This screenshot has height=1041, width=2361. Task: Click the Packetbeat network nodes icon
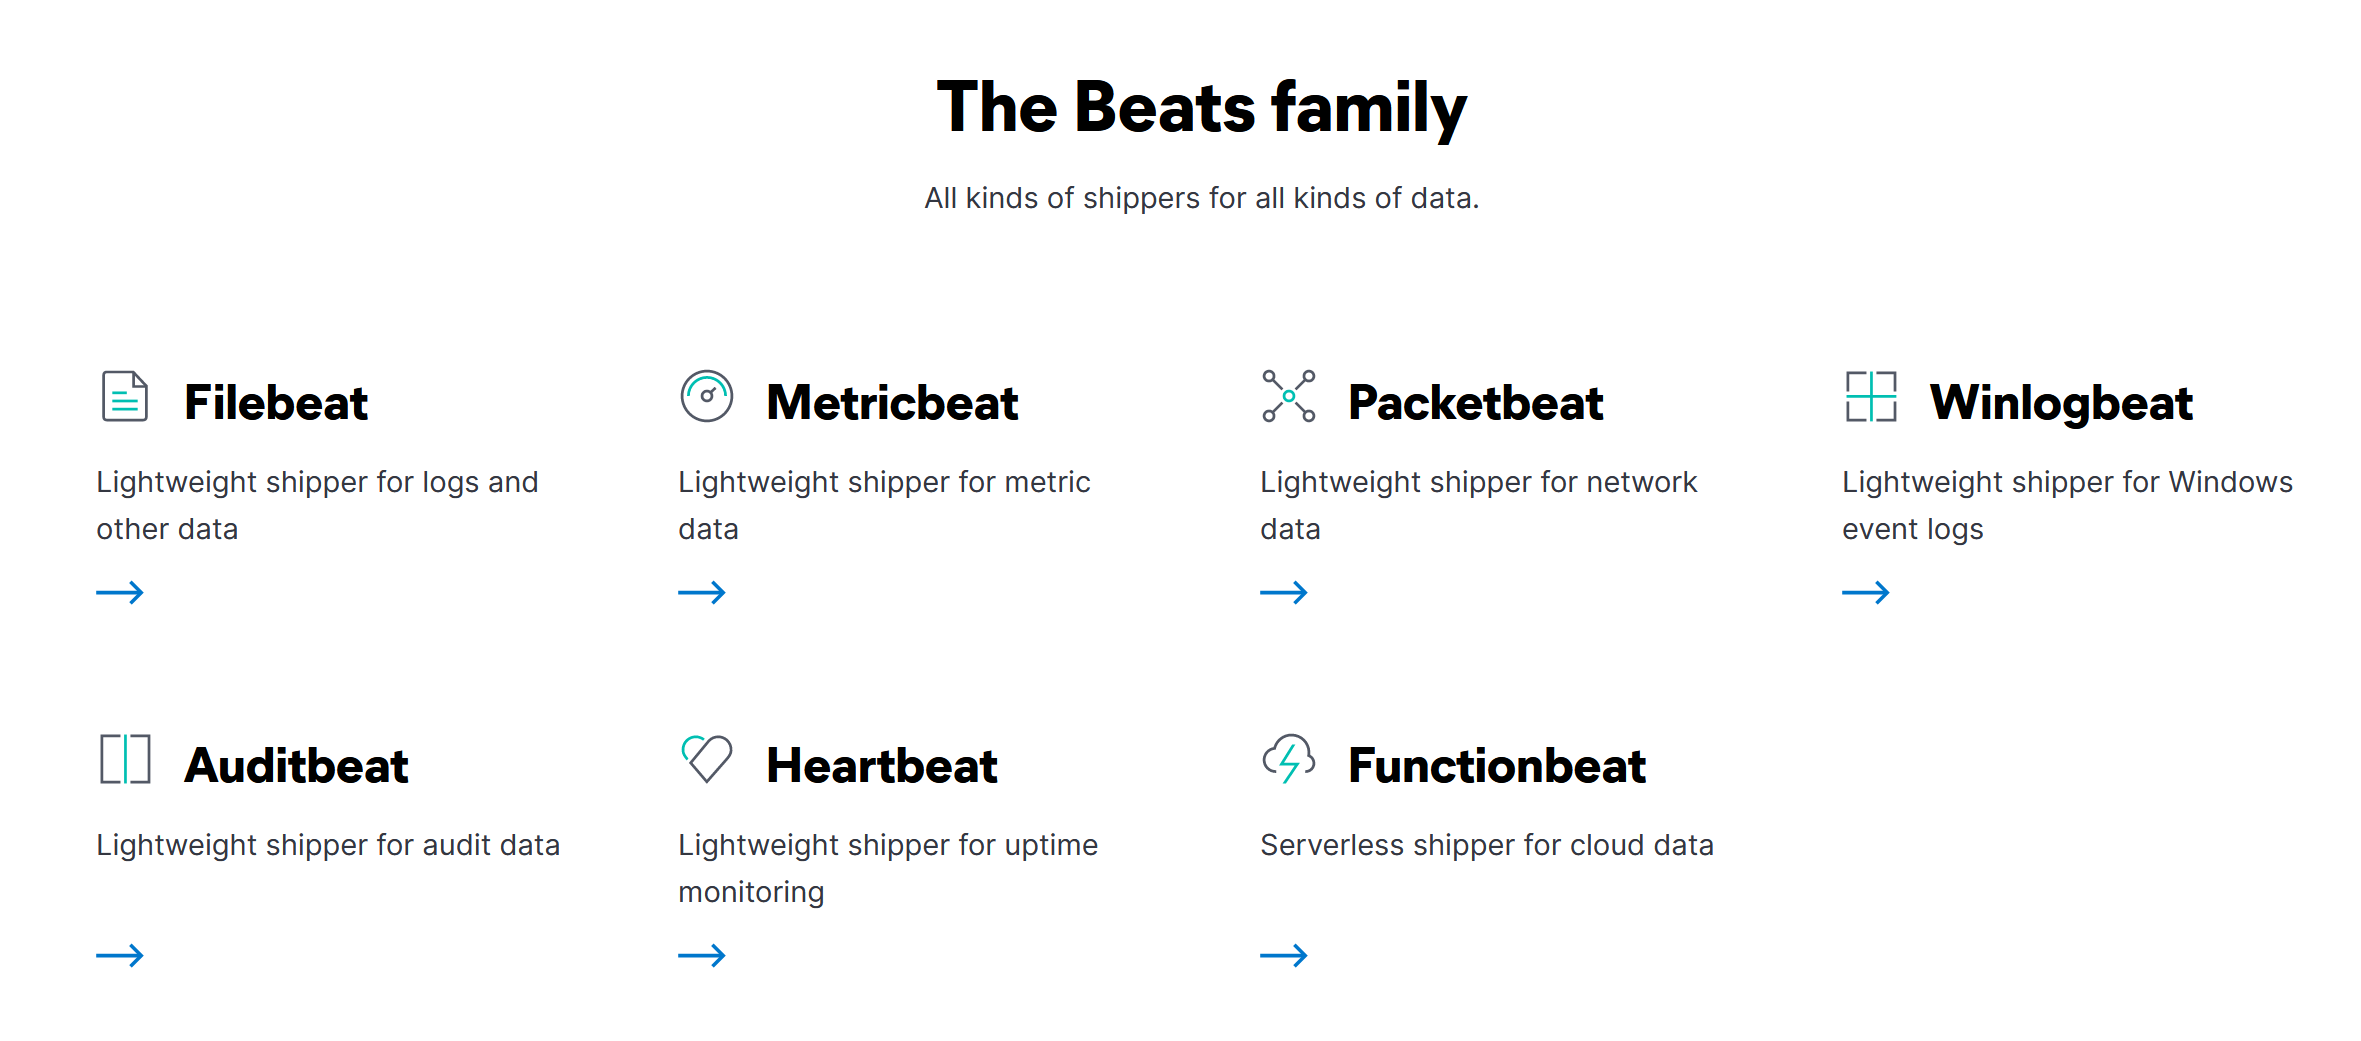(1289, 397)
